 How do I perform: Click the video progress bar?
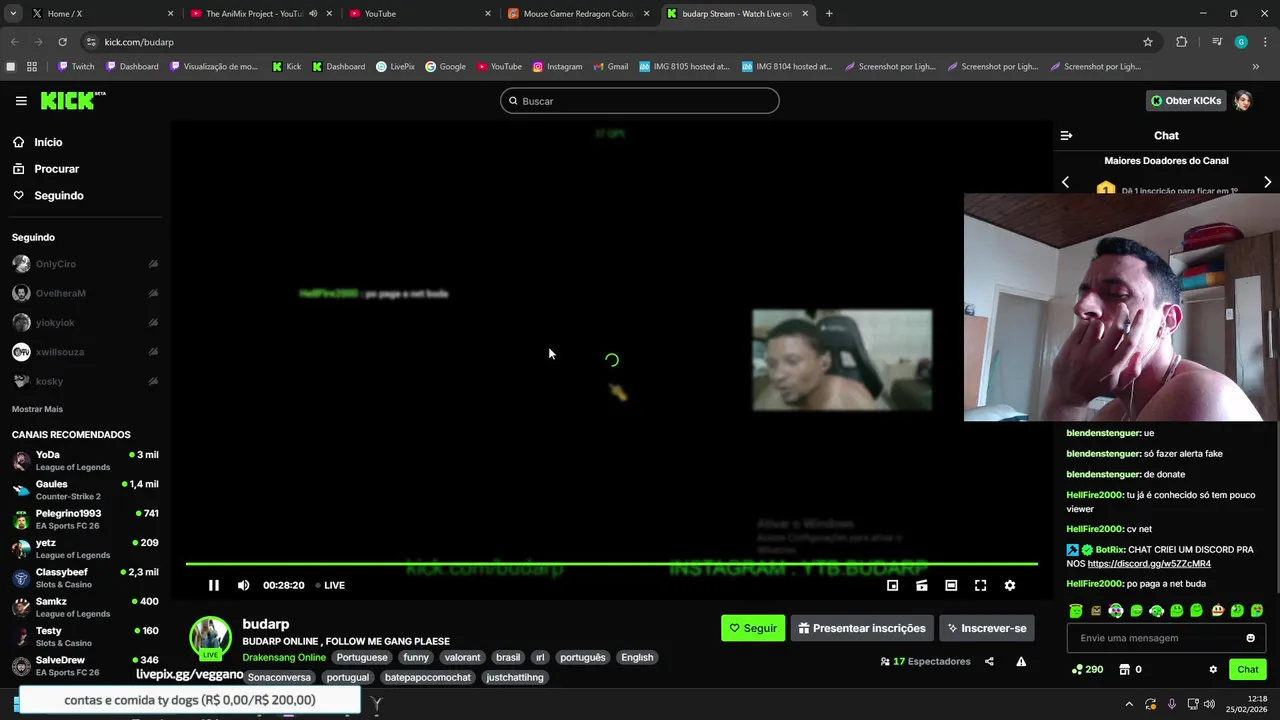pos(611,564)
